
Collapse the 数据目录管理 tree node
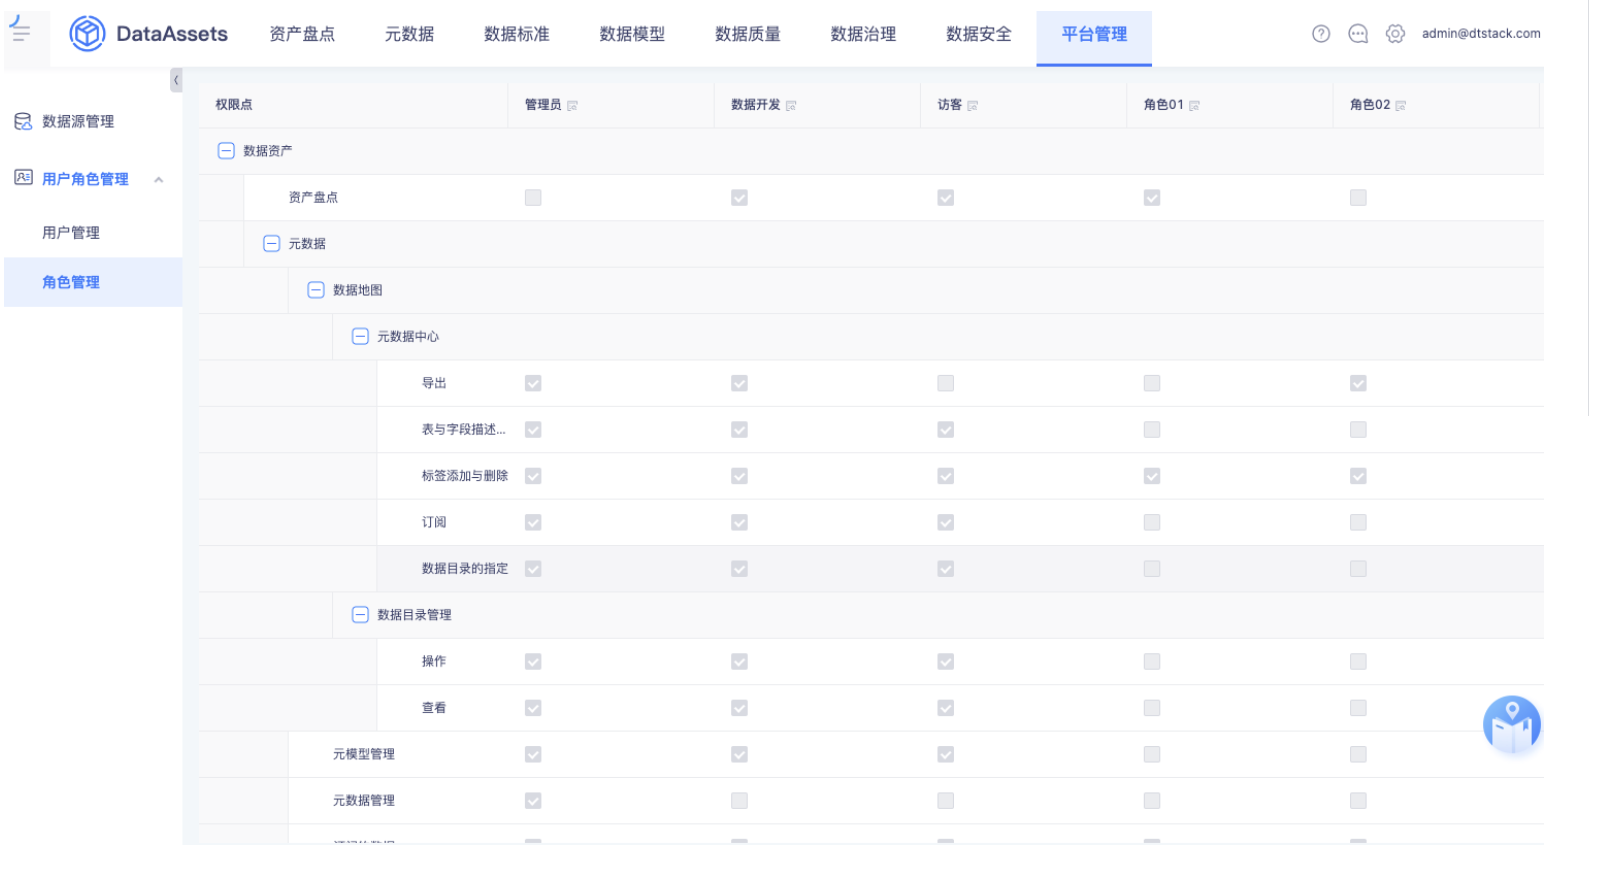[360, 615]
